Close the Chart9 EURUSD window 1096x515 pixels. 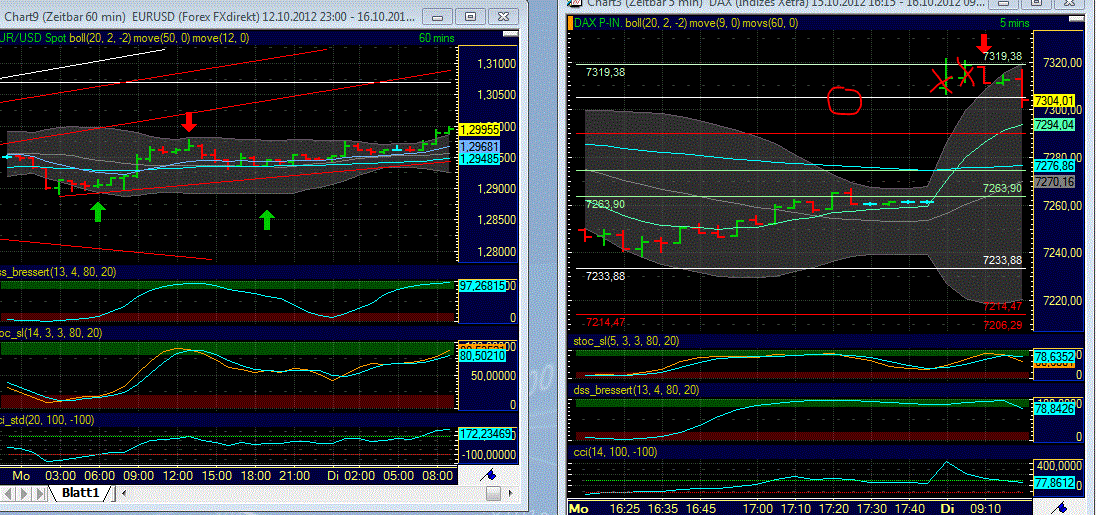(x=503, y=16)
